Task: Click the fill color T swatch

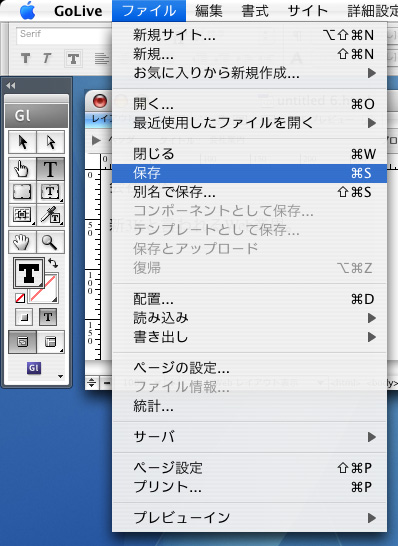Action: pyautogui.click(x=29, y=273)
